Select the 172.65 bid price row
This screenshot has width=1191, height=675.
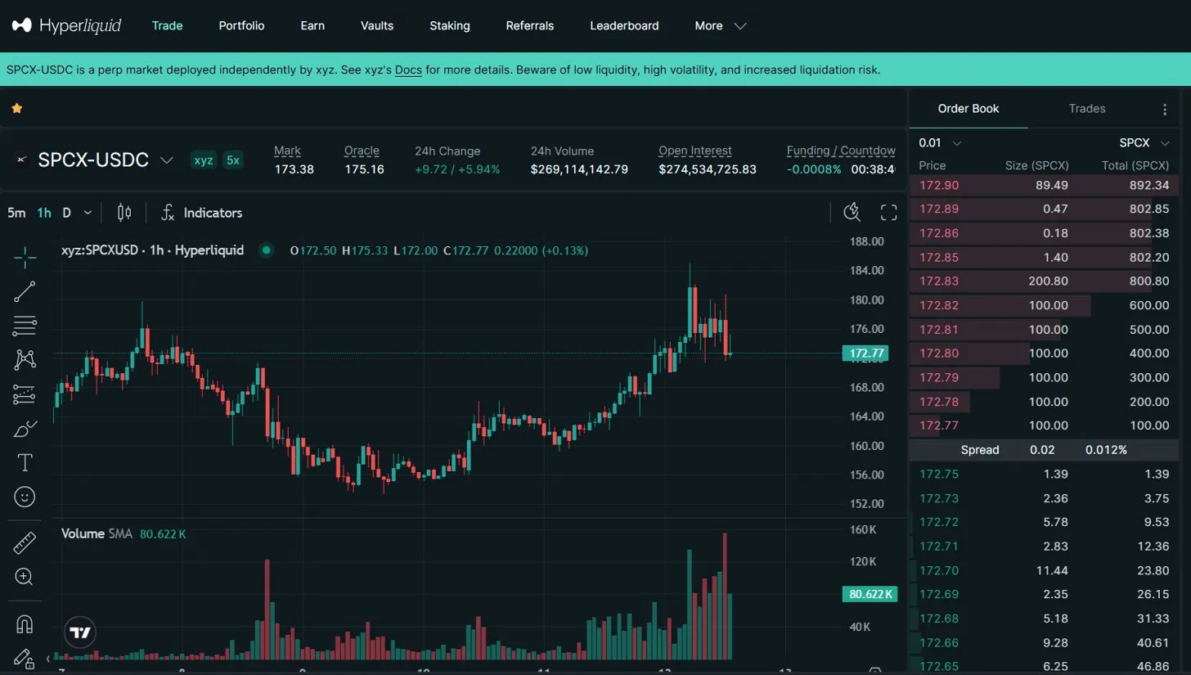click(1044, 666)
